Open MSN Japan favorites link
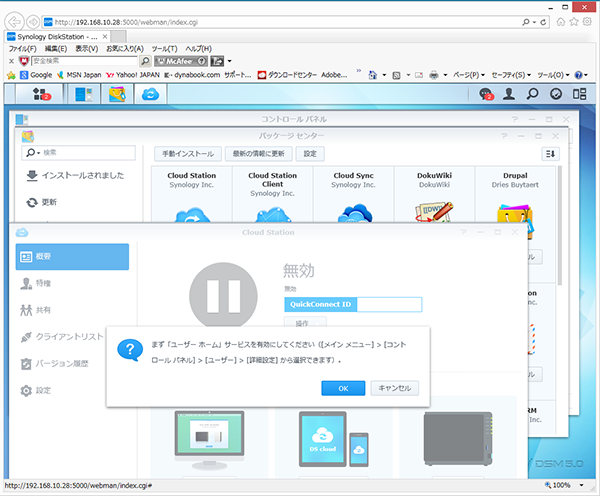600x496 pixels. click(79, 75)
